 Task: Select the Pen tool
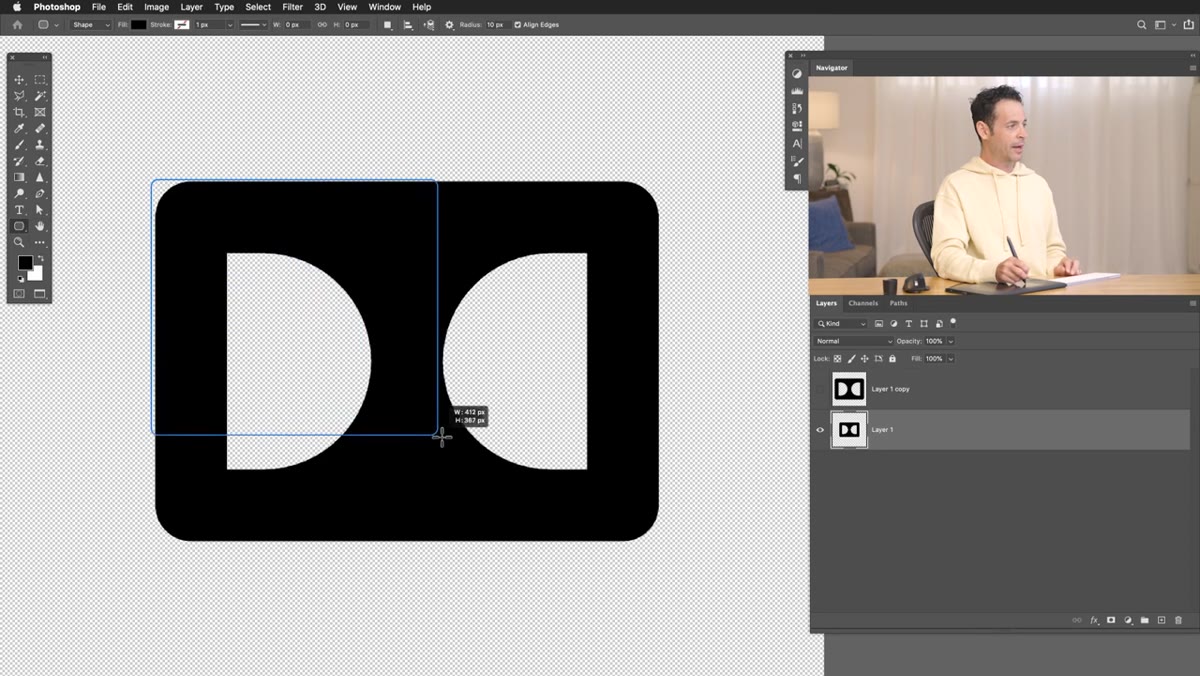tap(40, 193)
